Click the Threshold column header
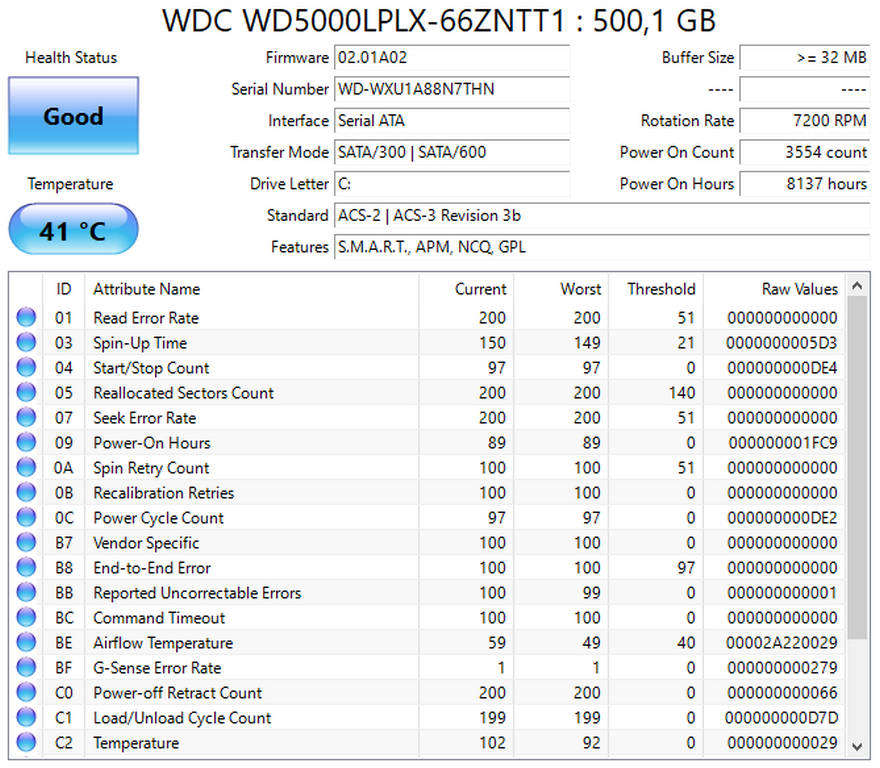Image resolution: width=880 pixels, height=768 pixels. (660, 289)
